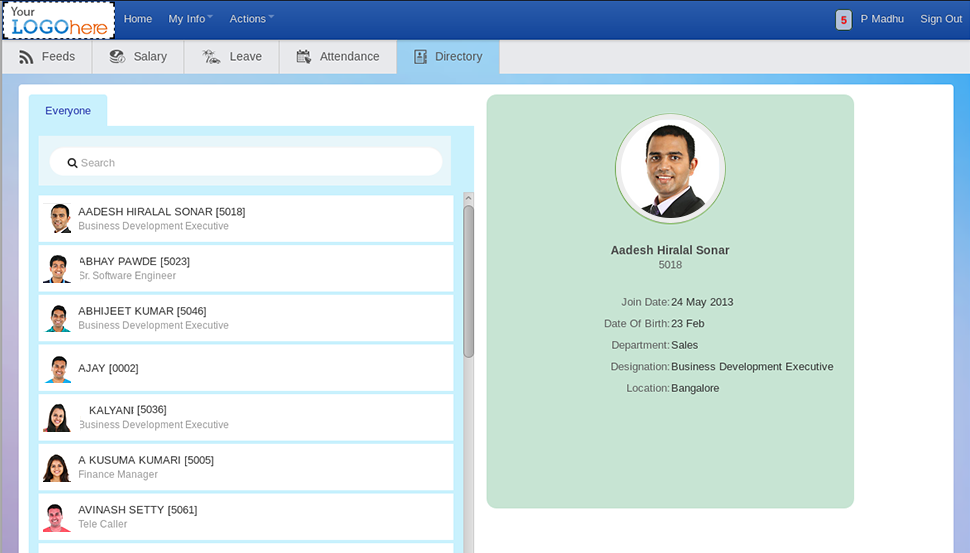The image size is (970, 553).
Task: Select the Everyone tab
Action: pyautogui.click(x=68, y=111)
